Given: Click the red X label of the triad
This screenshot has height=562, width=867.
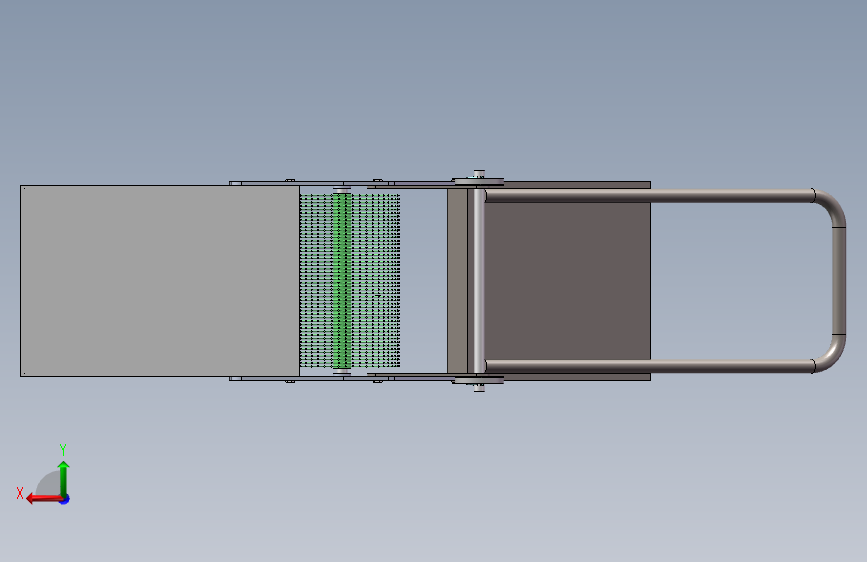Looking at the screenshot, I should point(20,493).
